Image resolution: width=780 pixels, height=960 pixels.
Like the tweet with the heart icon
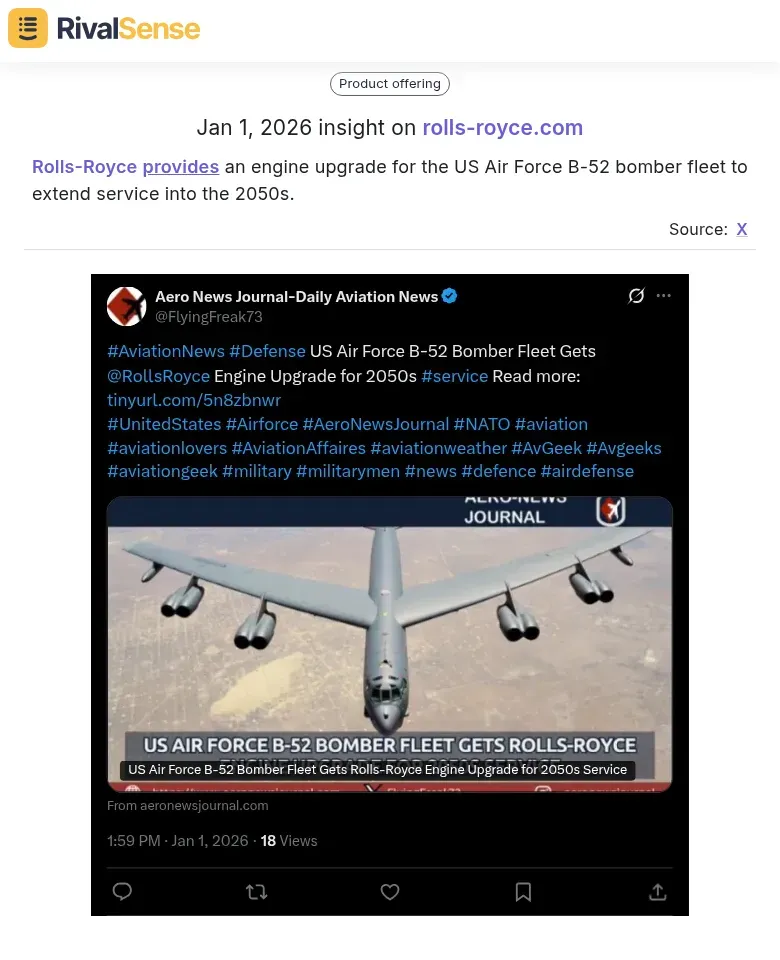(x=390, y=891)
